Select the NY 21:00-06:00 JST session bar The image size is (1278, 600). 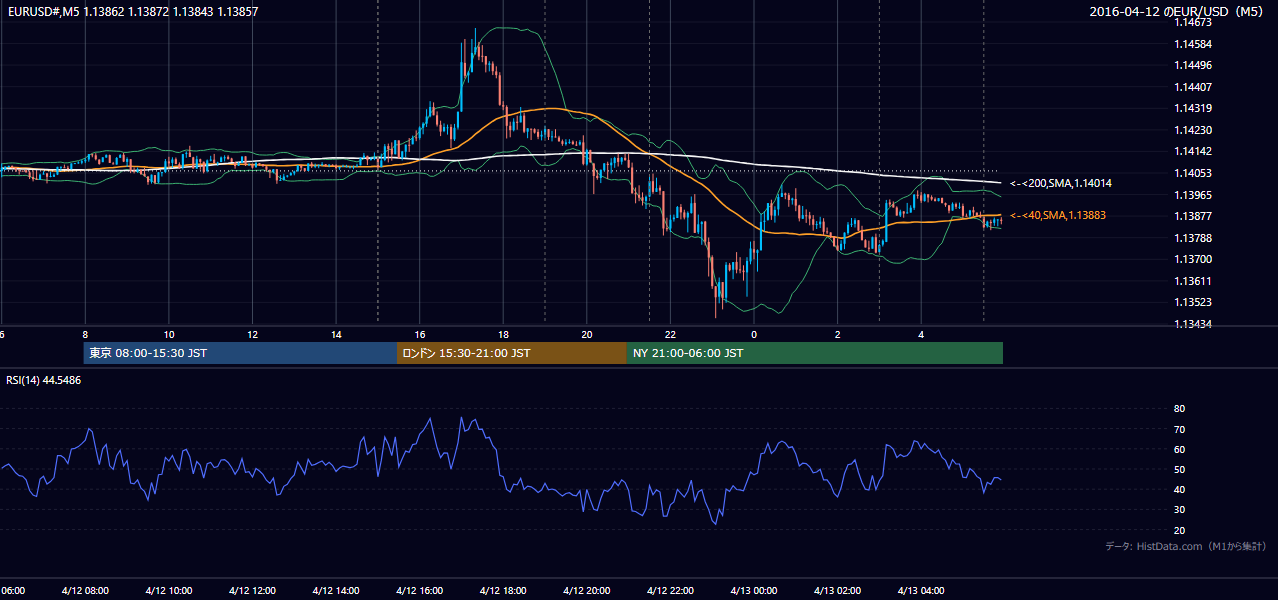815,353
